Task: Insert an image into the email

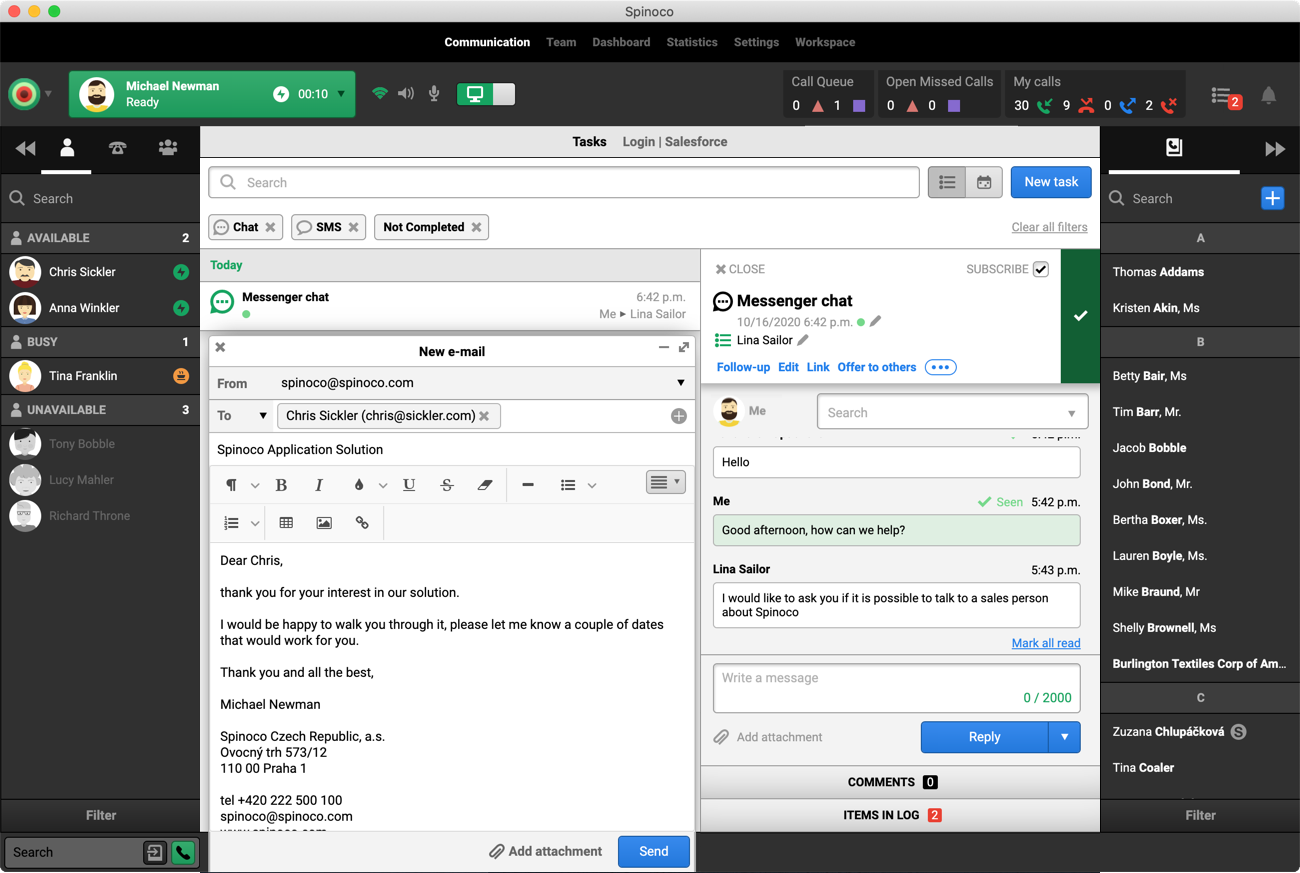Action: [324, 523]
